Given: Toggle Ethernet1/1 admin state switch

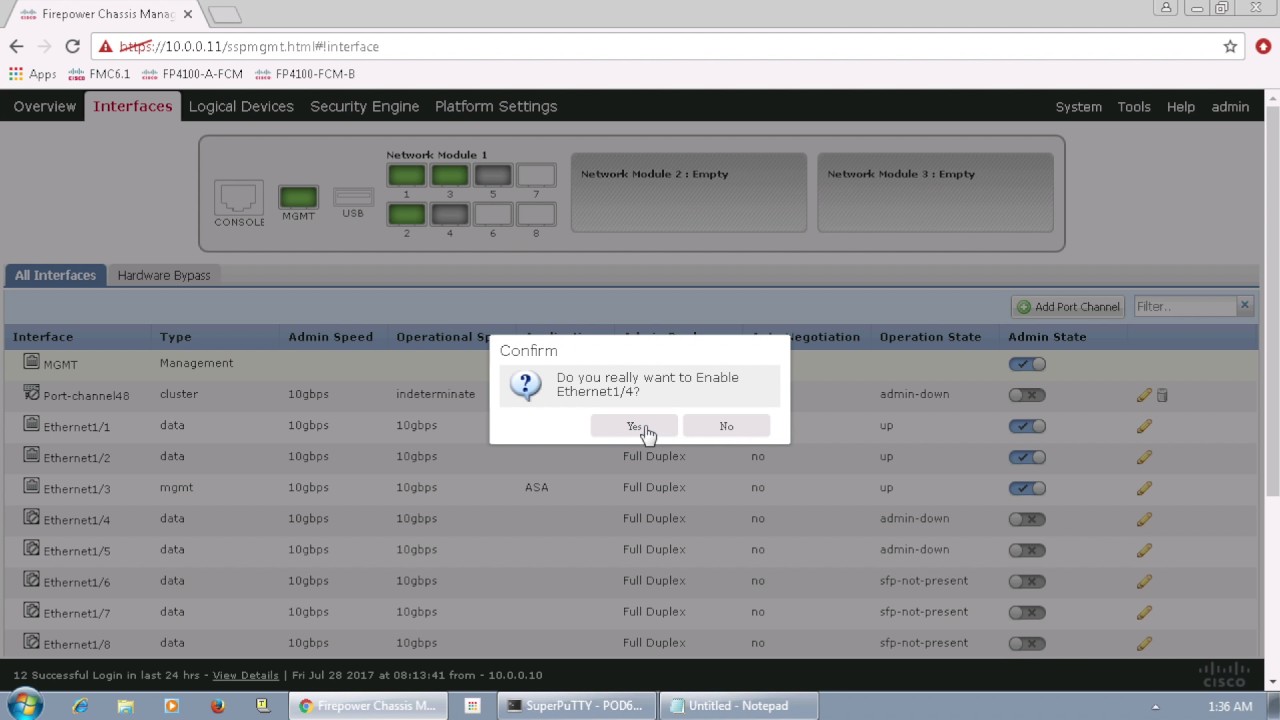Looking at the screenshot, I should 1027,426.
